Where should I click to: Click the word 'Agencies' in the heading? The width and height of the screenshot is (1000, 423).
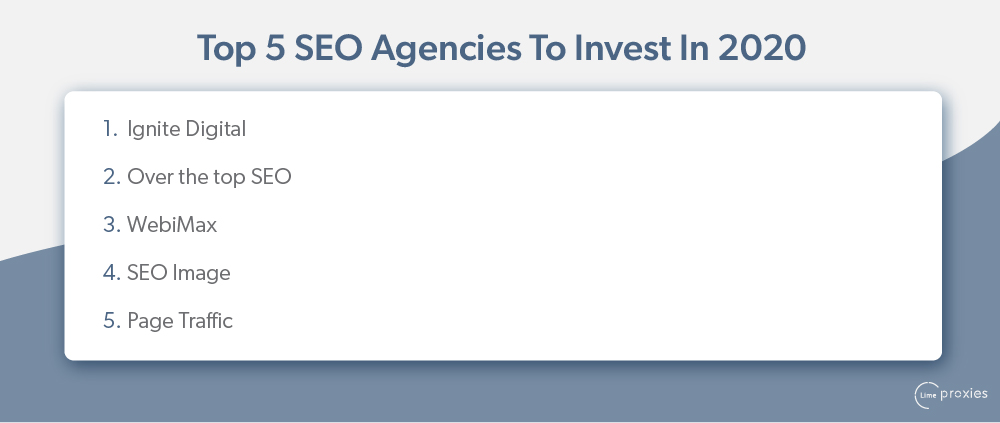click(445, 50)
